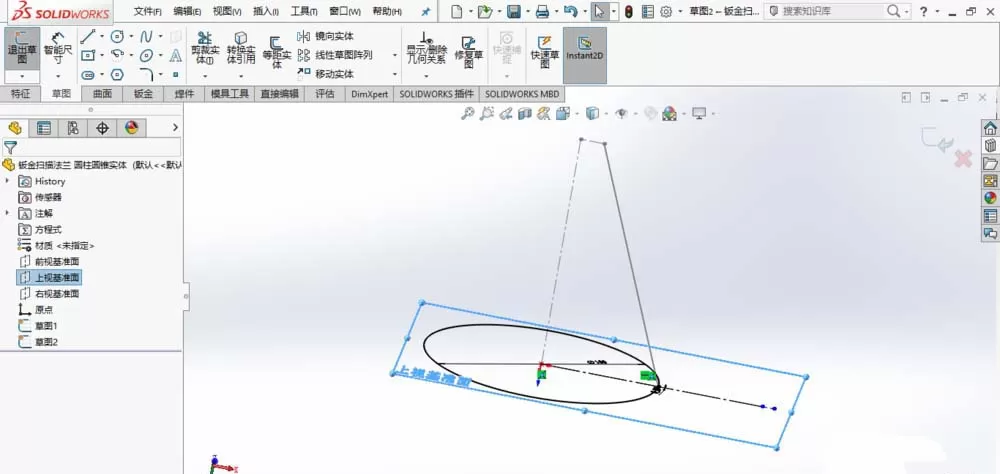1000x474 pixels.
Task: Click the New document icon
Action: tap(457, 11)
